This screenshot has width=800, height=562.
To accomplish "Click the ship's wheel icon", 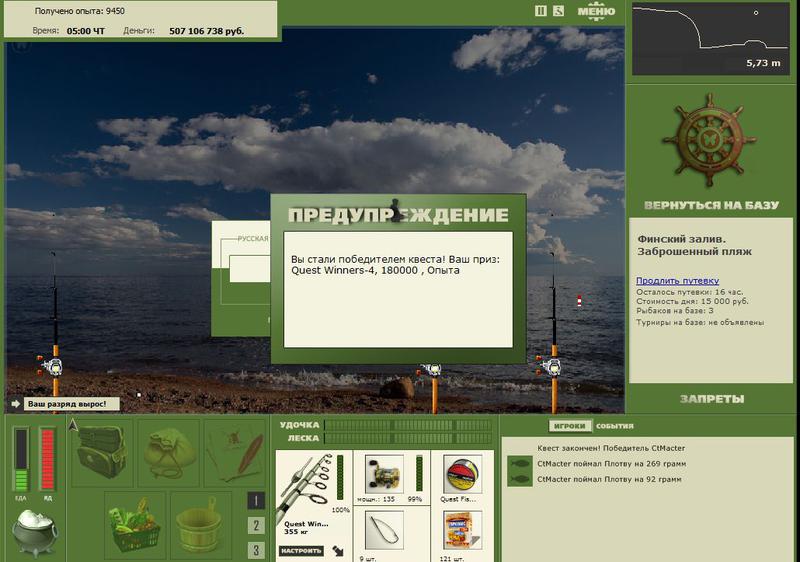I will point(709,139).
